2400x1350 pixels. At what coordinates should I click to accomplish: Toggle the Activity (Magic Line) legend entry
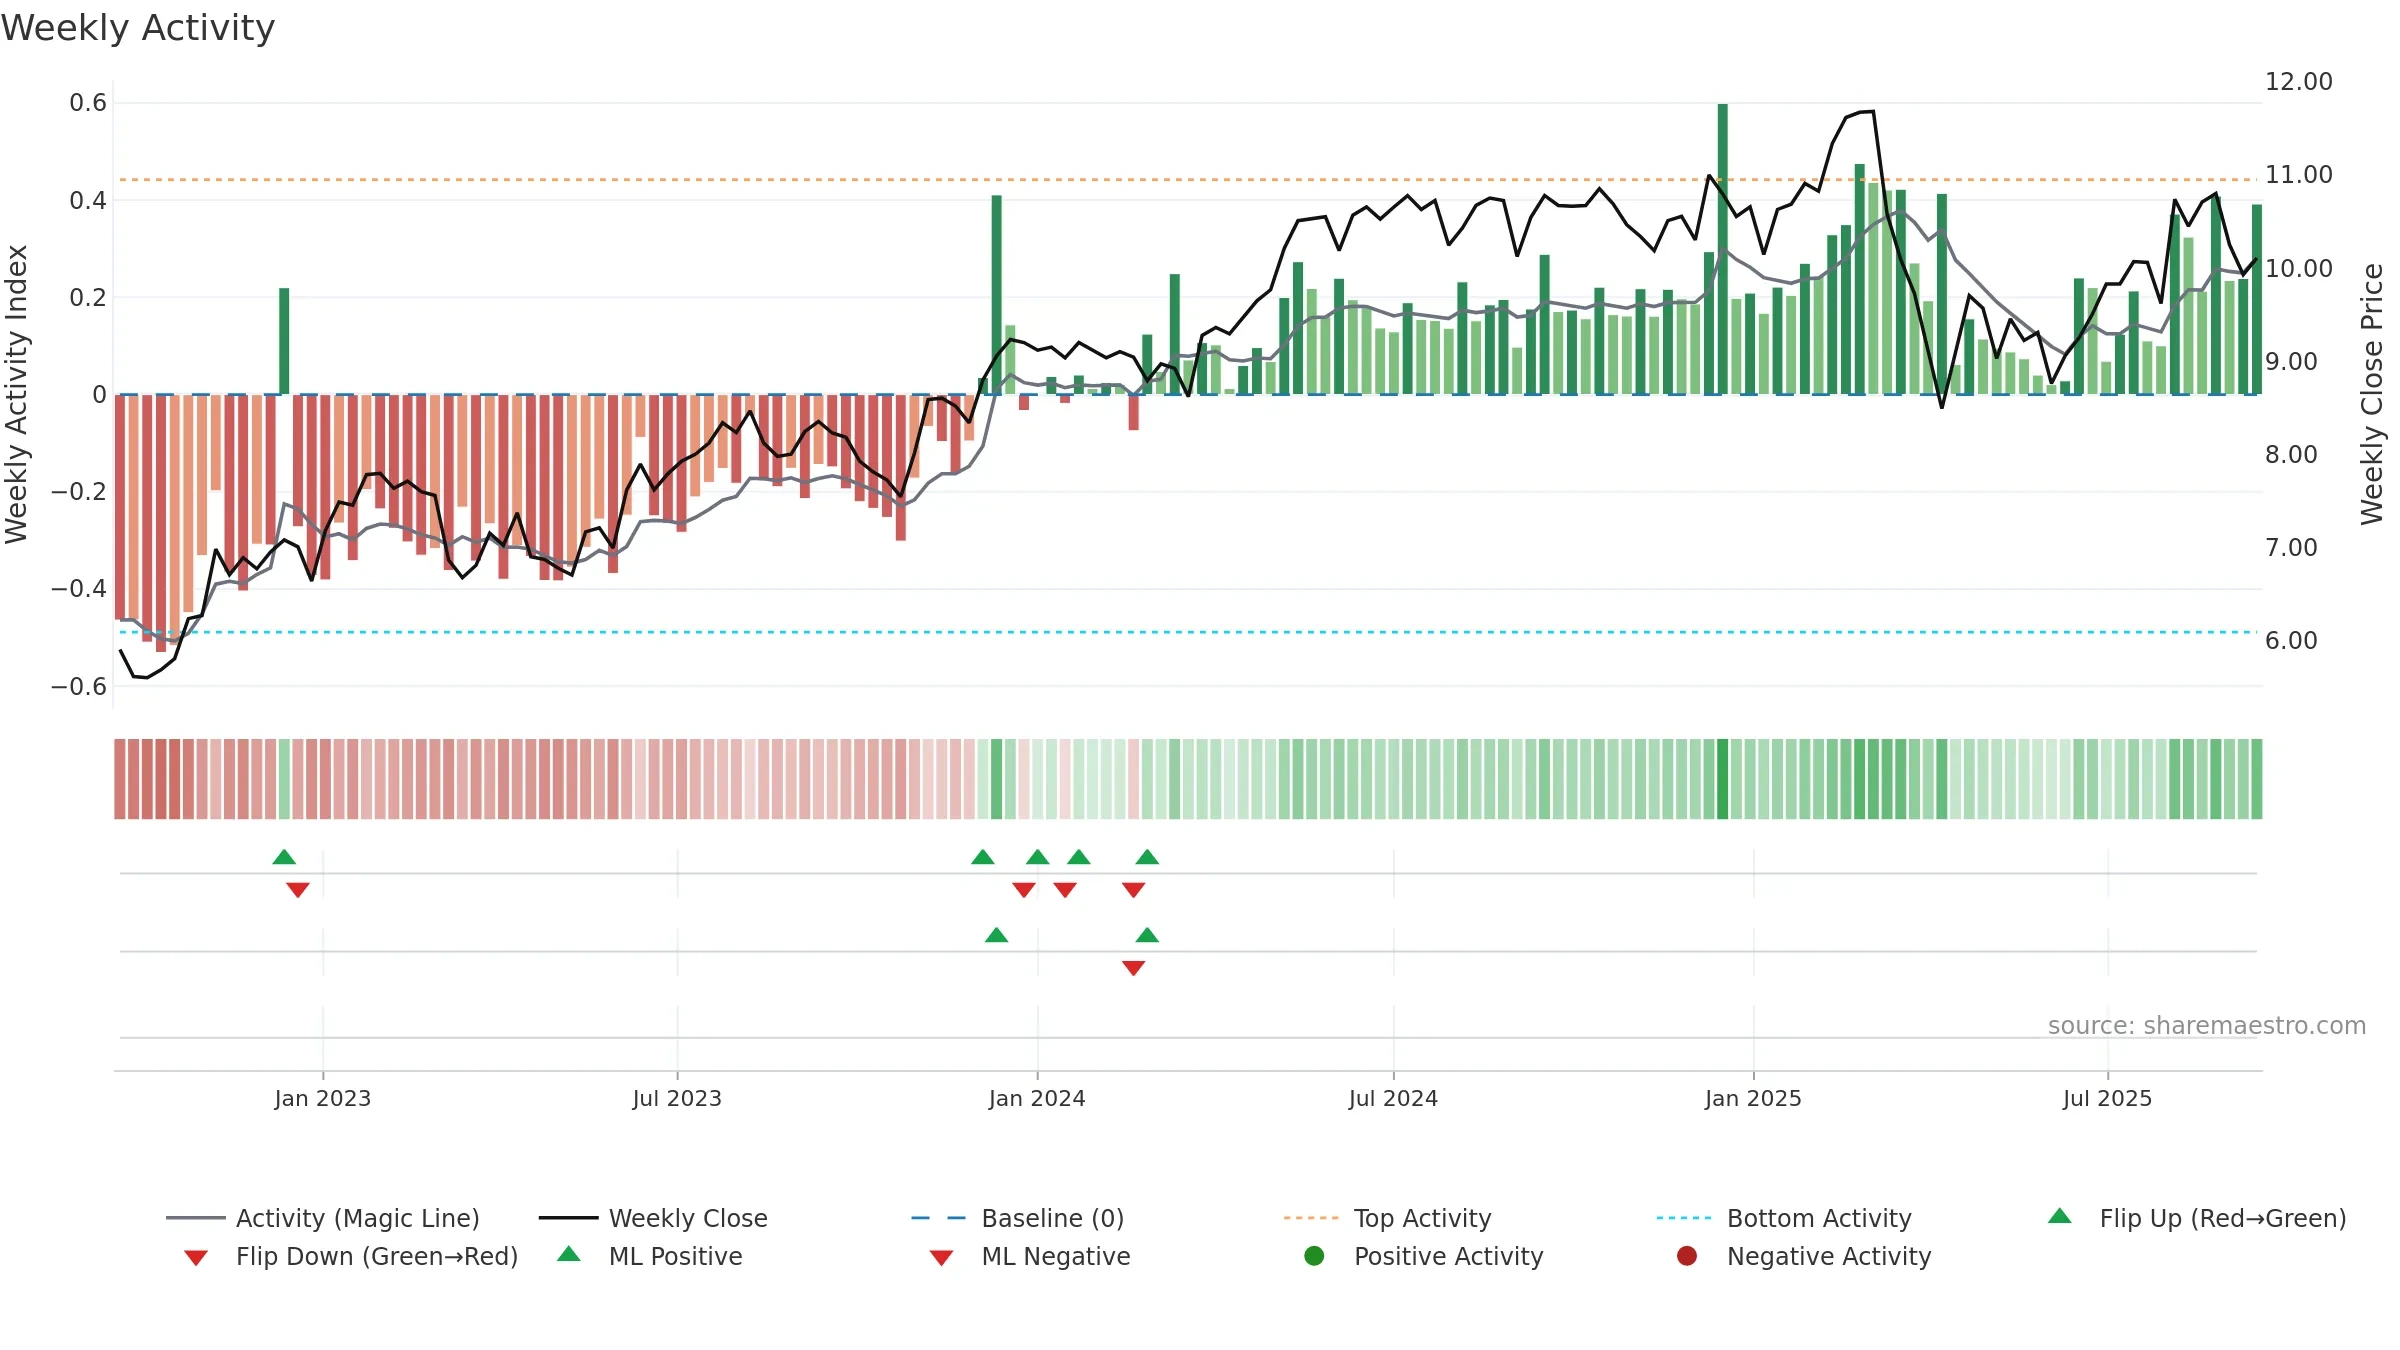pyautogui.click(x=323, y=1218)
